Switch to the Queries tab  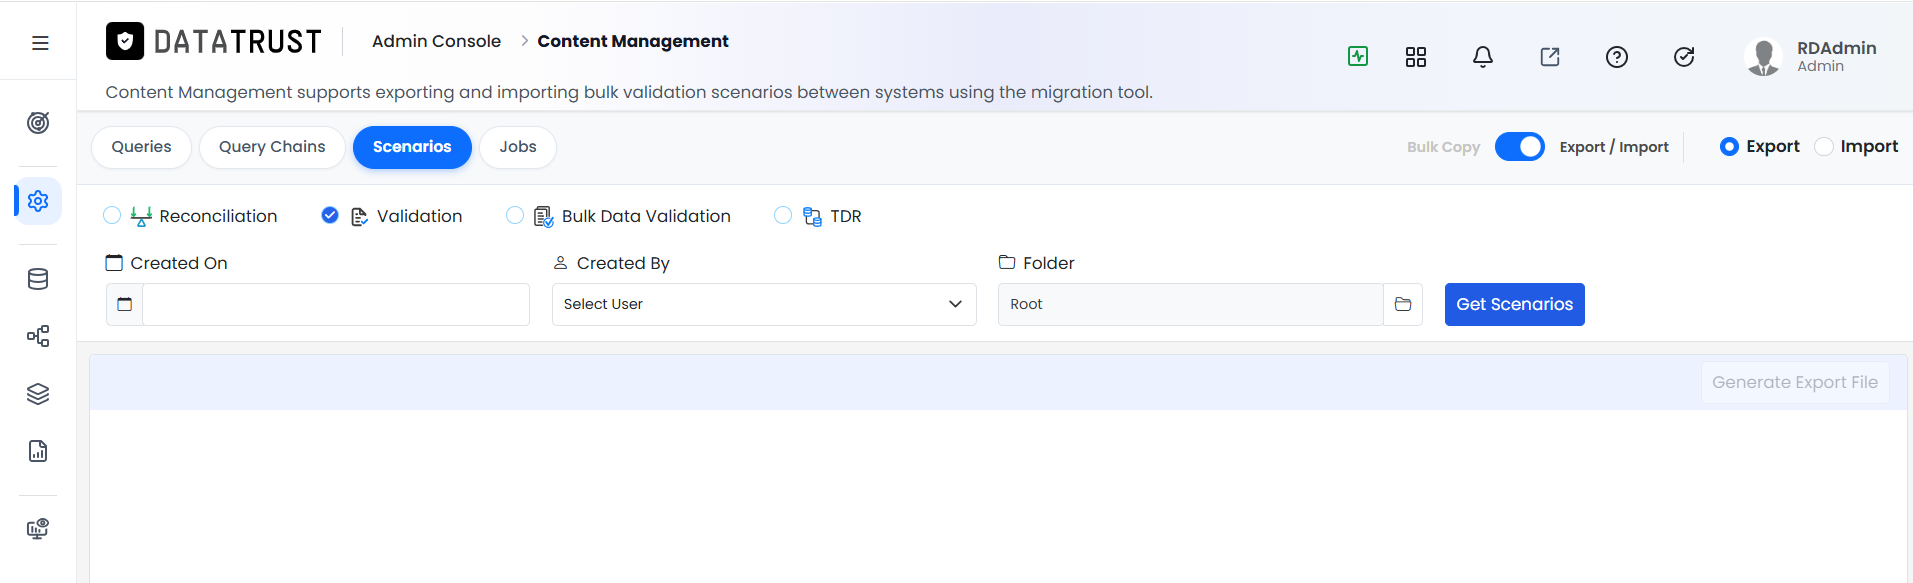(x=141, y=147)
